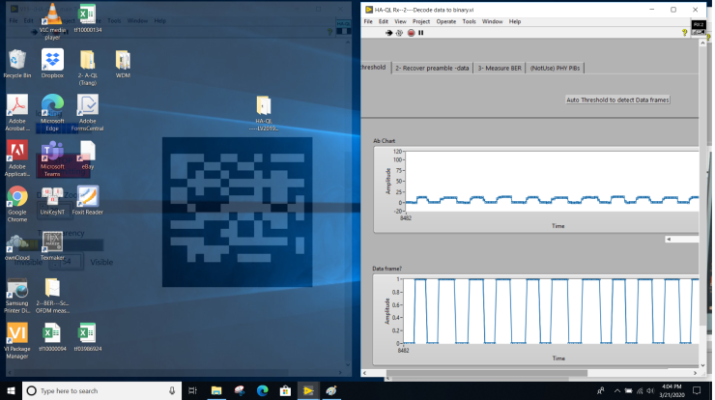The height and width of the screenshot is (400, 715).
Task: Select the 2- A-QL (Trang) folder icon
Action: (87, 67)
